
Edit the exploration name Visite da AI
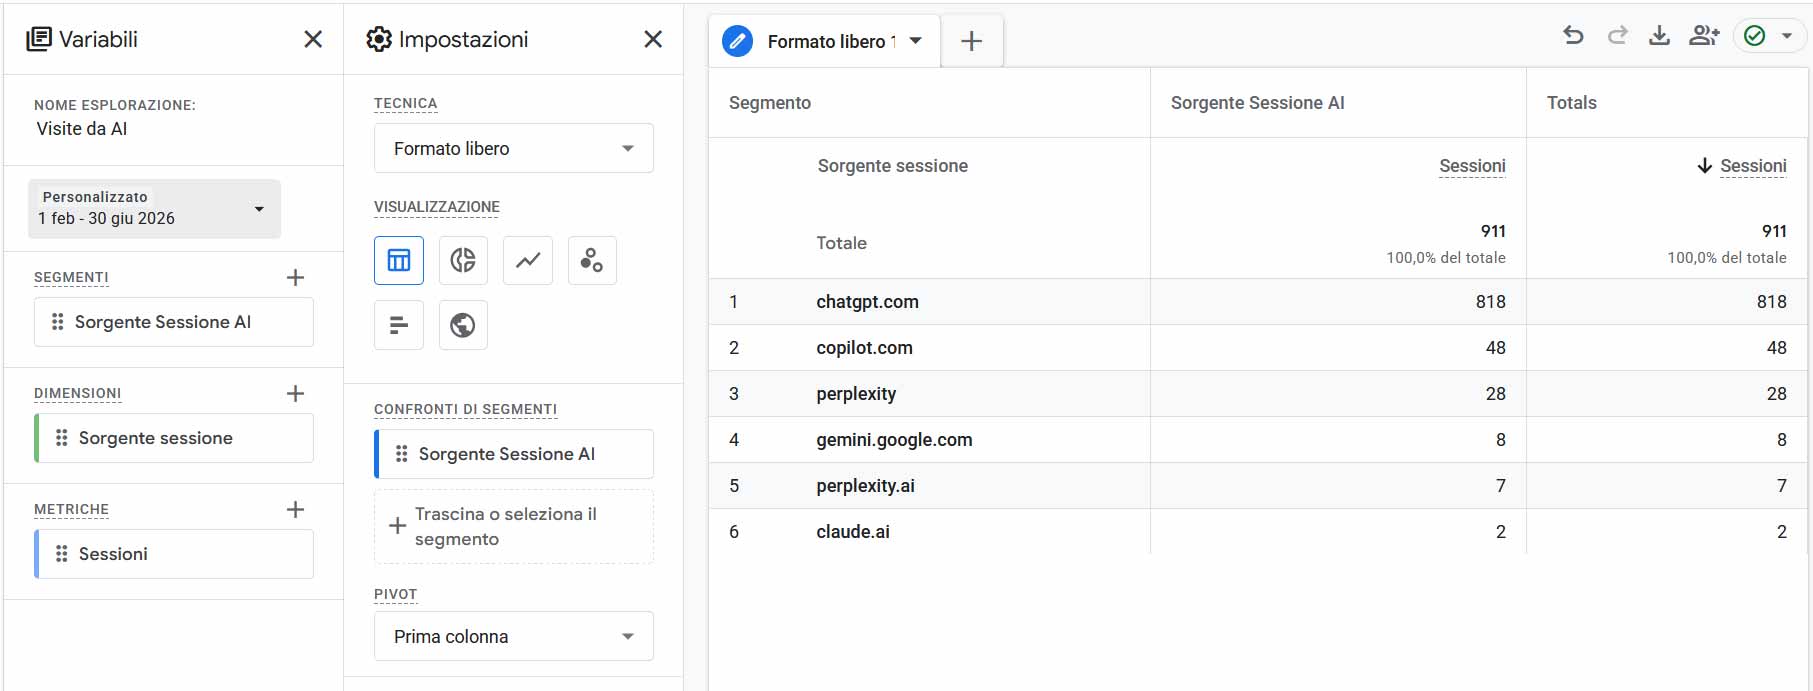[x=82, y=129]
